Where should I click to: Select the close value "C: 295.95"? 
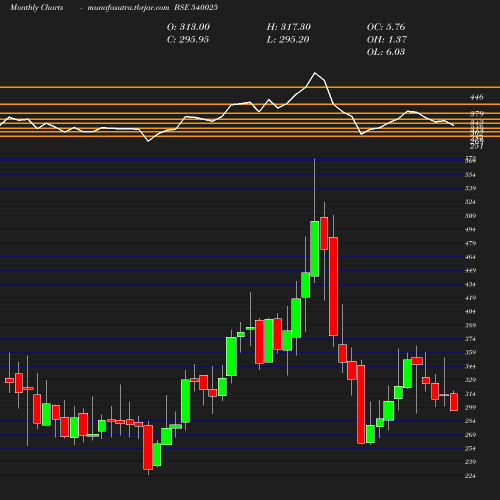(188, 40)
